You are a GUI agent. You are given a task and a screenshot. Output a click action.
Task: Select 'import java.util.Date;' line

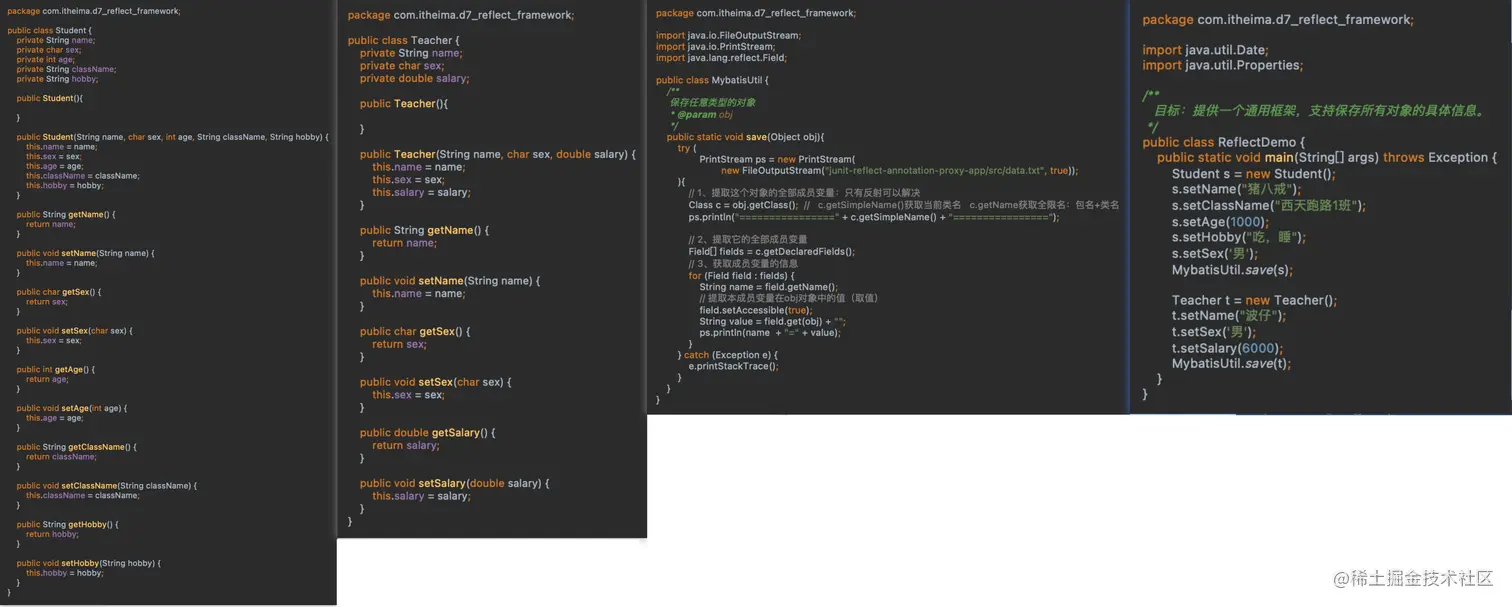click(x=1205, y=50)
